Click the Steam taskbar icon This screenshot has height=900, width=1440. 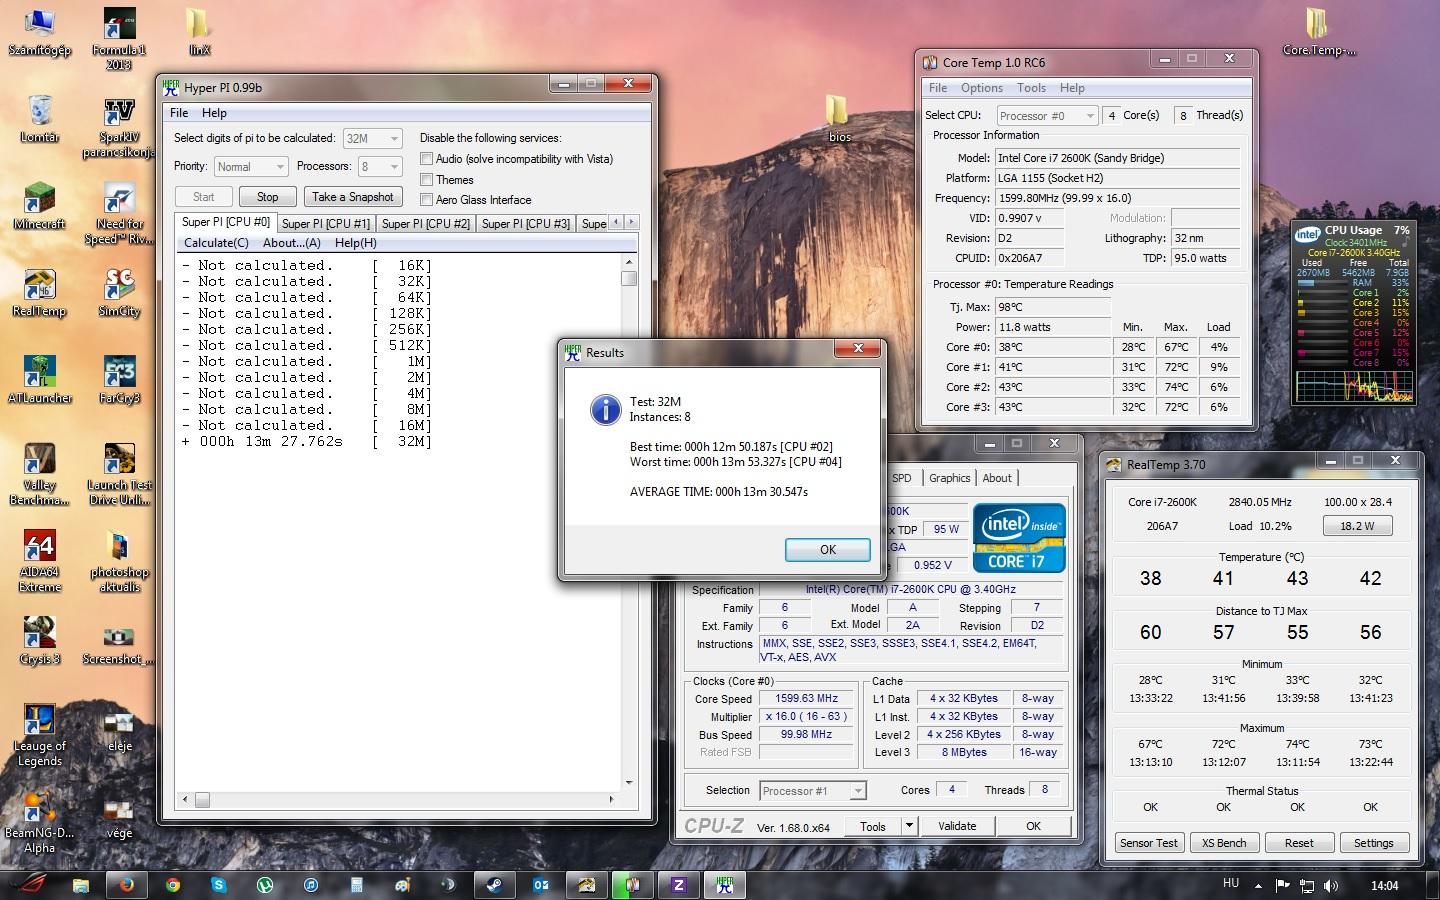494,884
